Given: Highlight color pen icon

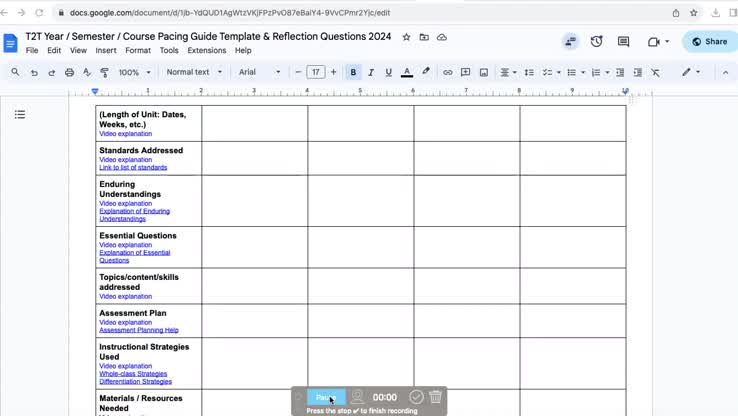Looking at the screenshot, I should (425, 72).
